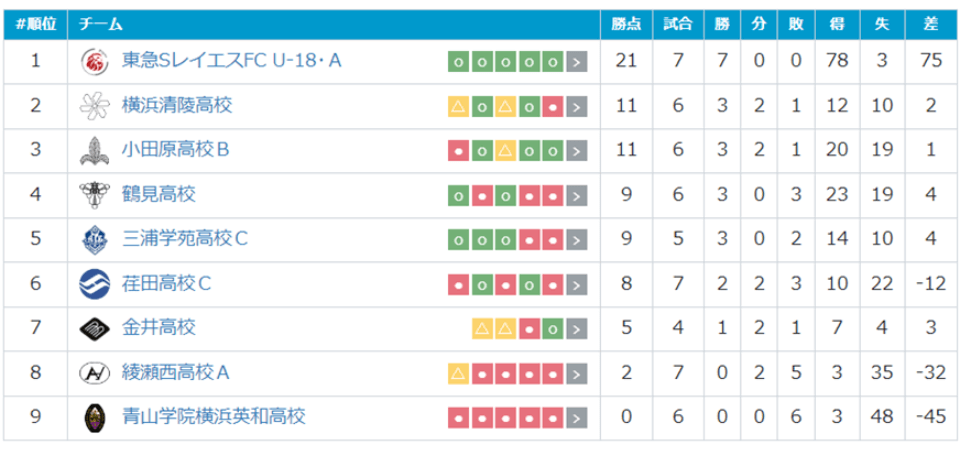Click first red loss marker for 小田原高校B
This screenshot has height=450, width=960.
[458, 151]
